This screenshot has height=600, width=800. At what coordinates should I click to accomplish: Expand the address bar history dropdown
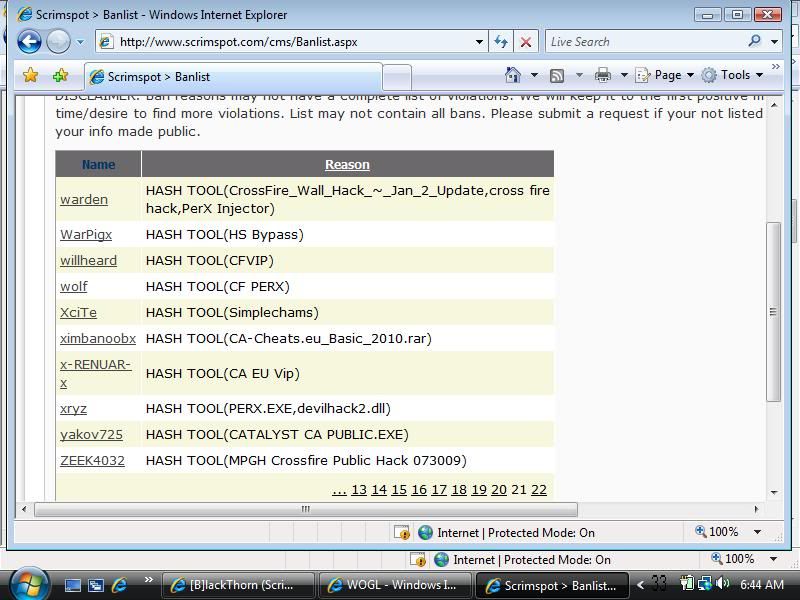tap(480, 42)
